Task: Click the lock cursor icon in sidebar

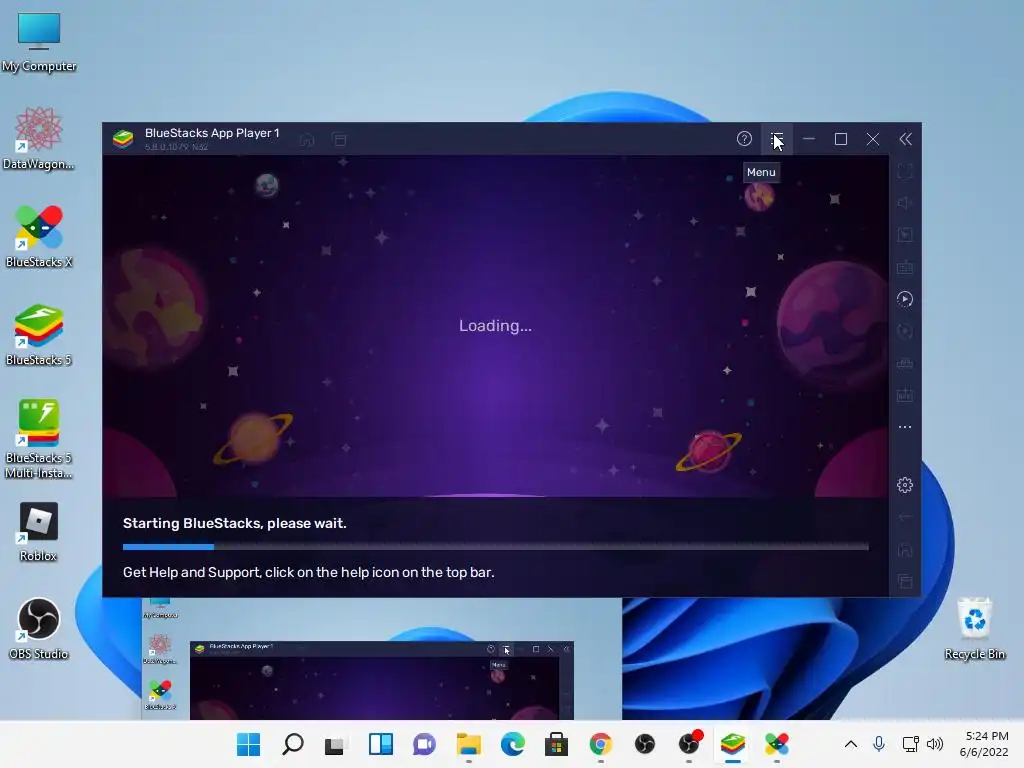Action: 904,235
